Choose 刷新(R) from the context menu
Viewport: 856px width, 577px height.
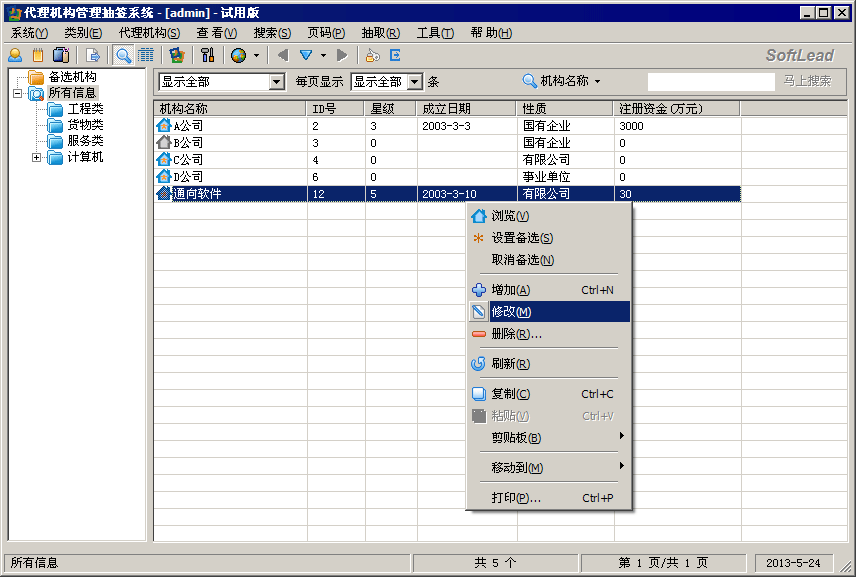pyautogui.click(x=549, y=364)
